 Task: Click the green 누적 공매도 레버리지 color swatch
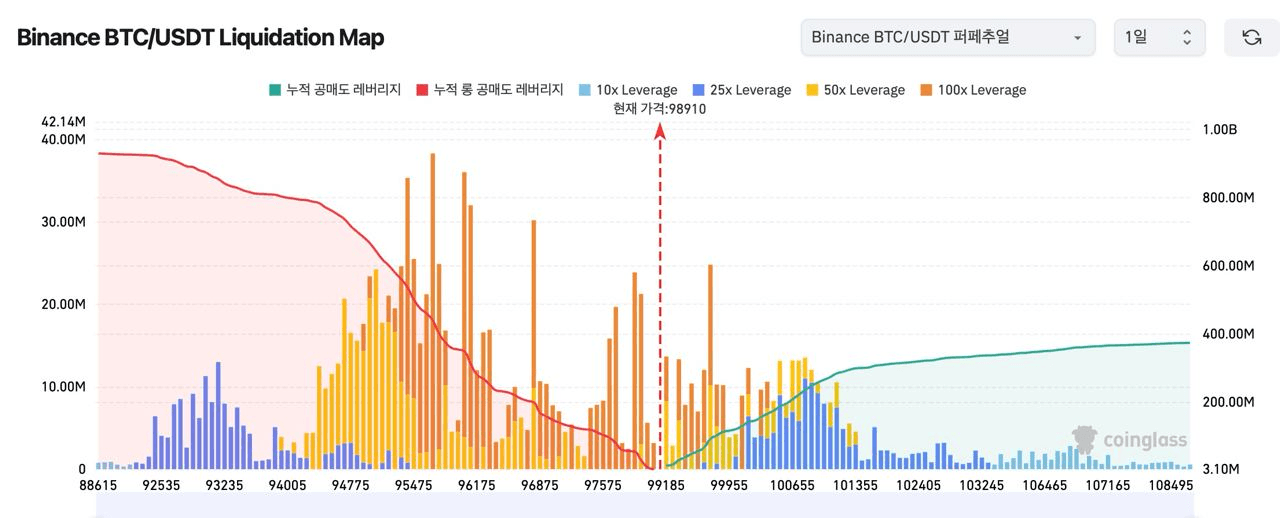point(274,90)
